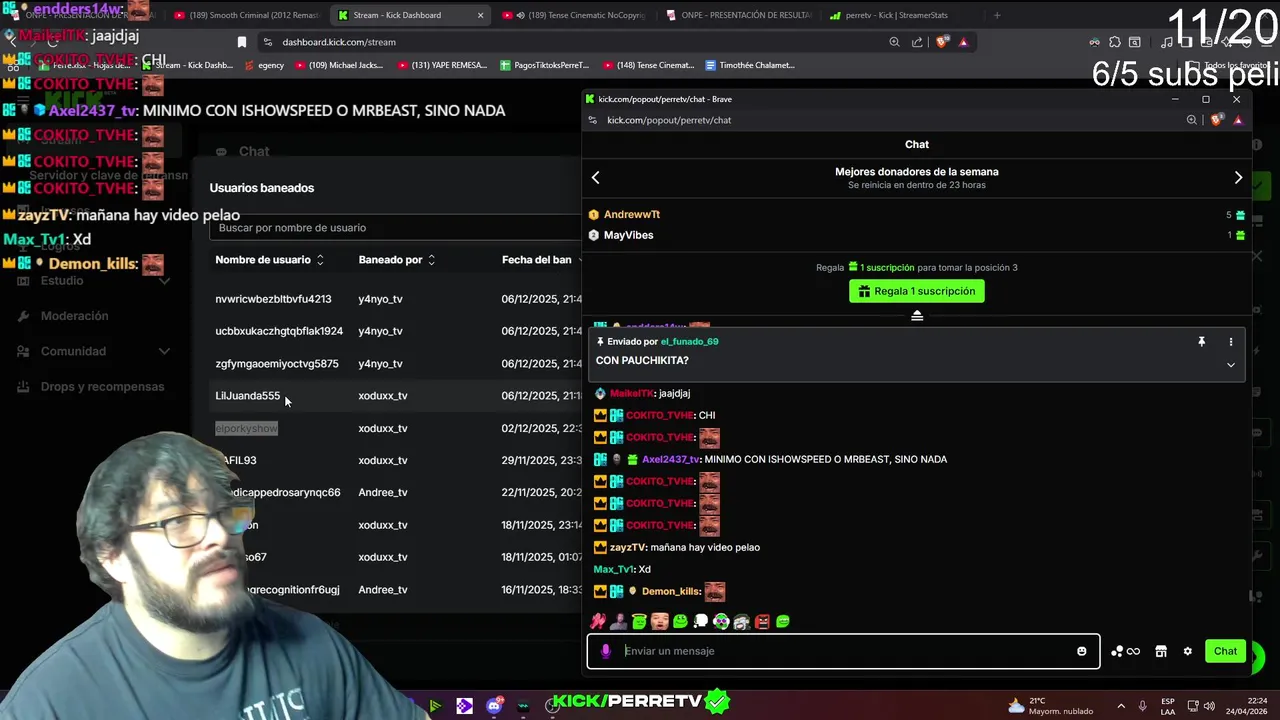Go to previous leaderboard with left arrow
The height and width of the screenshot is (720, 1280).
coord(596,178)
